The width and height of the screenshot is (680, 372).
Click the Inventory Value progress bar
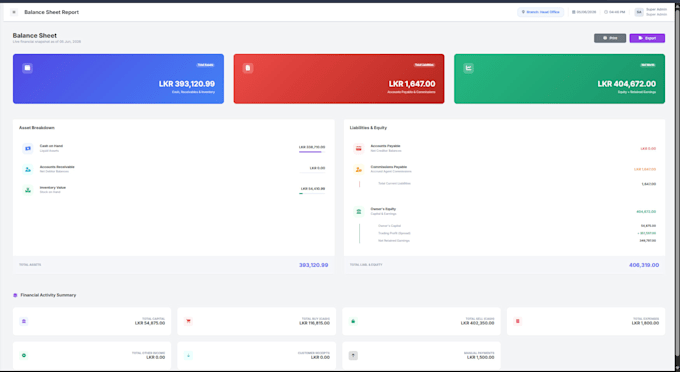click(x=312, y=193)
